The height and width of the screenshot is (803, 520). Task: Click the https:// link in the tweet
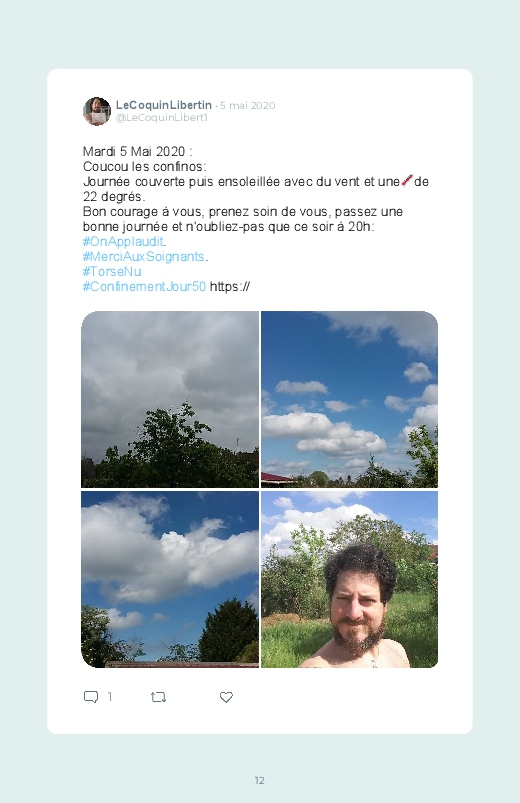pos(230,286)
